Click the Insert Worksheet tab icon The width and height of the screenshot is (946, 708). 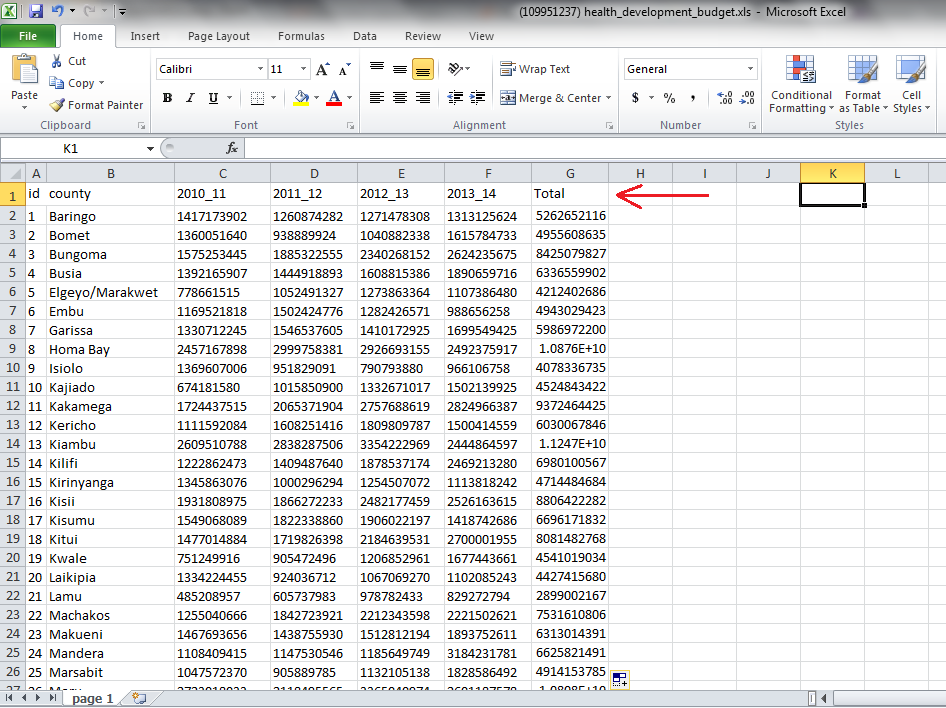[x=139, y=698]
